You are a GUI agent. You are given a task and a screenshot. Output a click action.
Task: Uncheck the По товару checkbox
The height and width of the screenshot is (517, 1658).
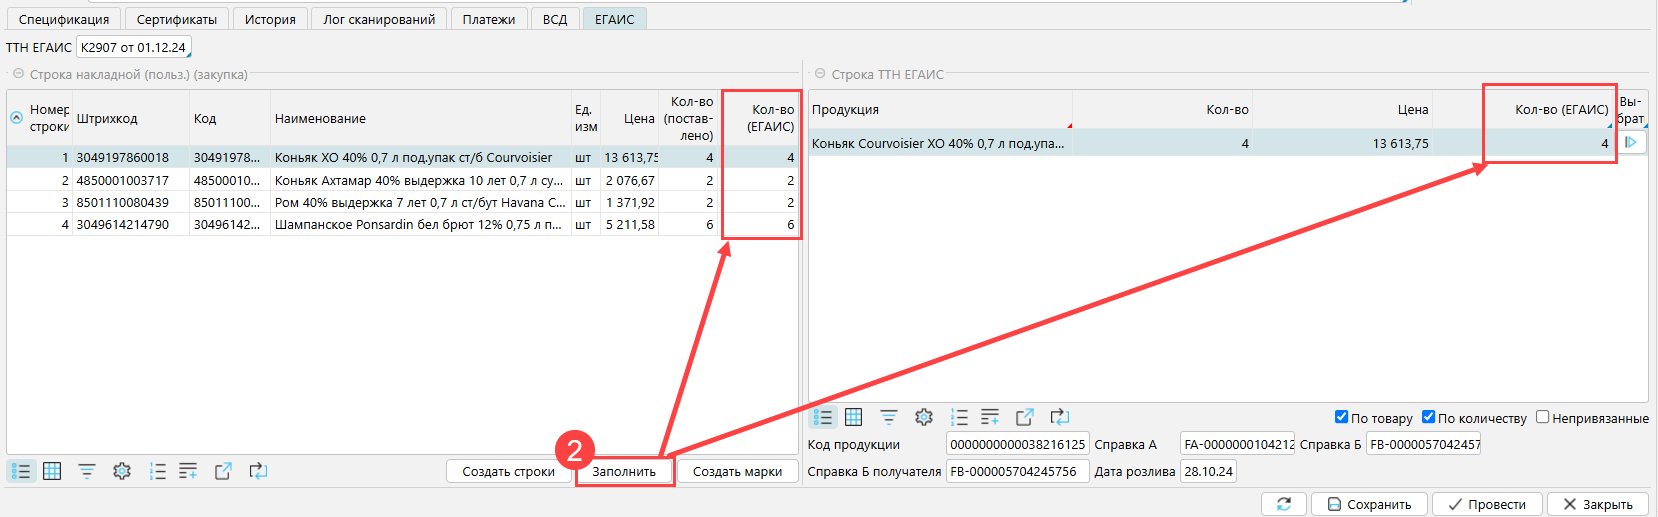pyautogui.click(x=1341, y=417)
